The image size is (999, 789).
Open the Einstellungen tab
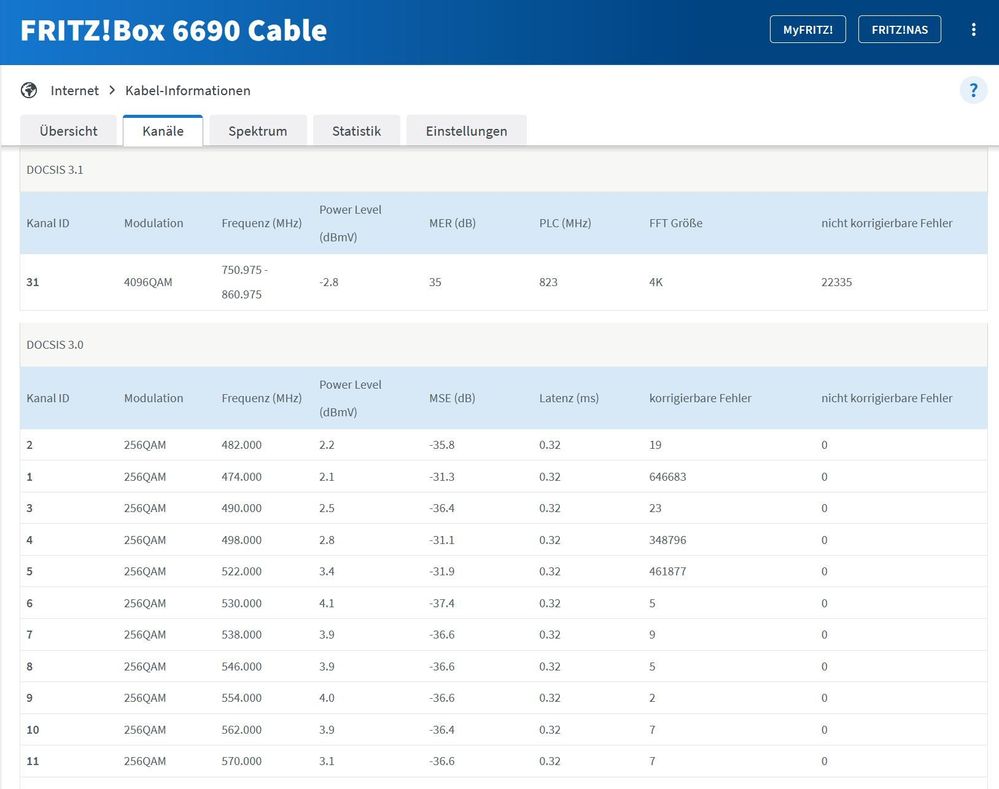pyautogui.click(x=466, y=131)
